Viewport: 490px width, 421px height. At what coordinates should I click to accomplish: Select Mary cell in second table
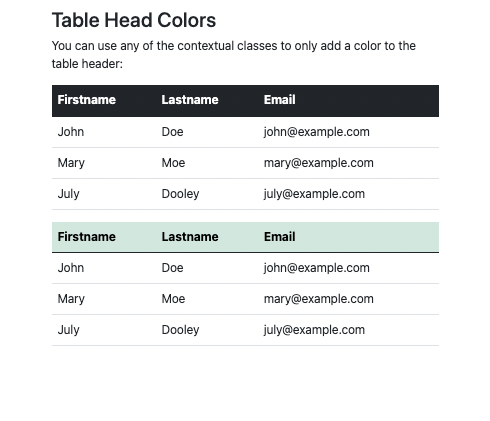pos(71,299)
